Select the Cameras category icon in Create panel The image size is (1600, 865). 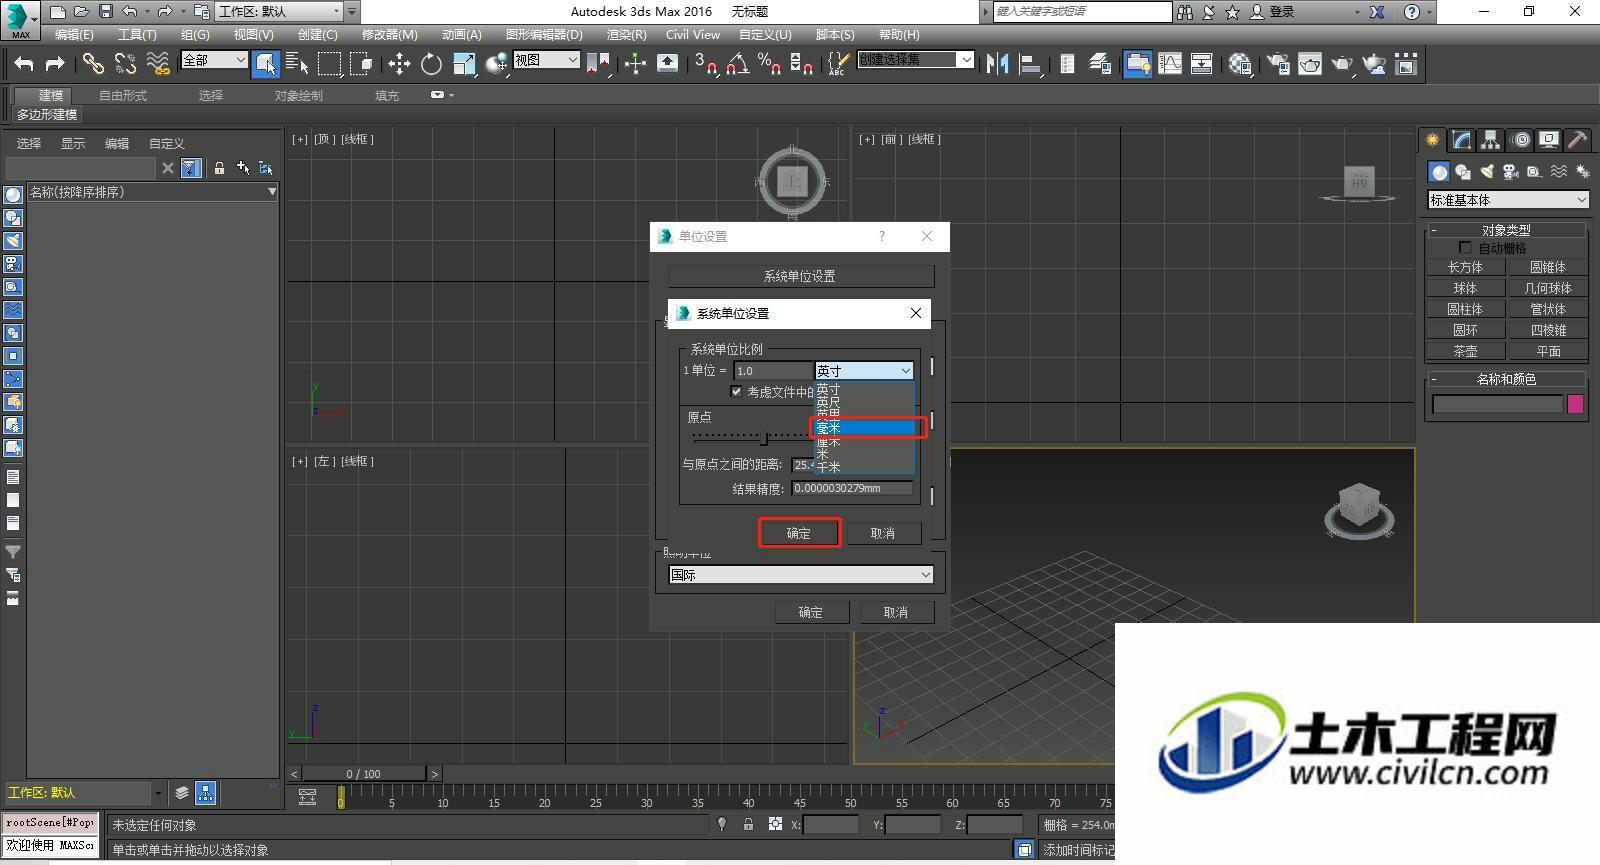(x=1511, y=172)
